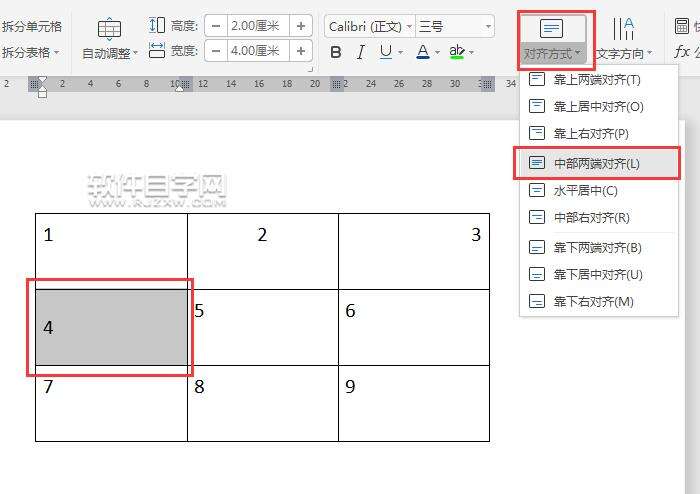The height and width of the screenshot is (494, 700).
Task: Select 靠下右对齐(M) alignment option
Action: coord(599,302)
